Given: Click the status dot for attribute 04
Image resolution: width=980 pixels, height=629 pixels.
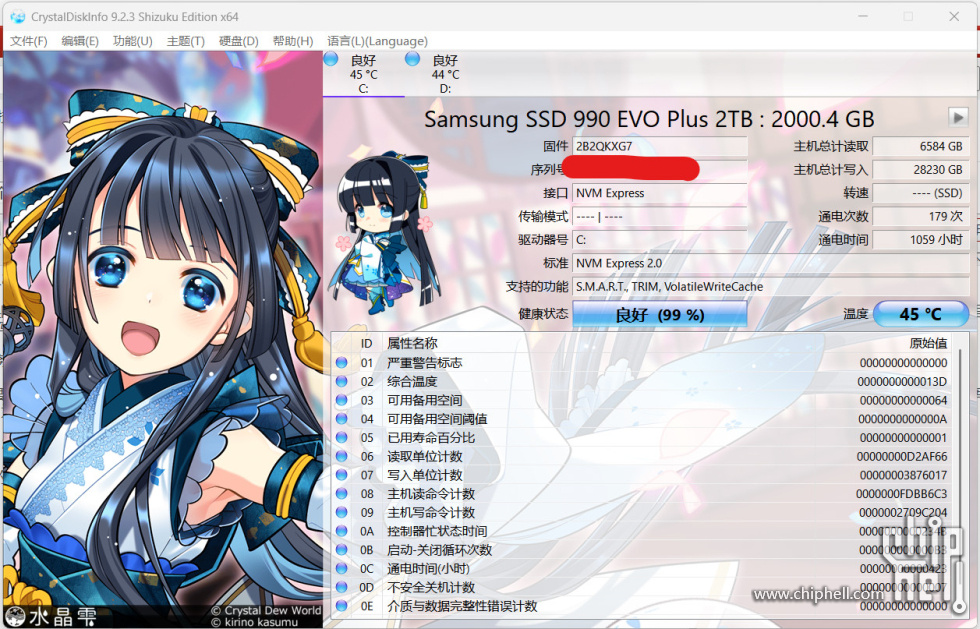Looking at the screenshot, I should tap(341, 419).
